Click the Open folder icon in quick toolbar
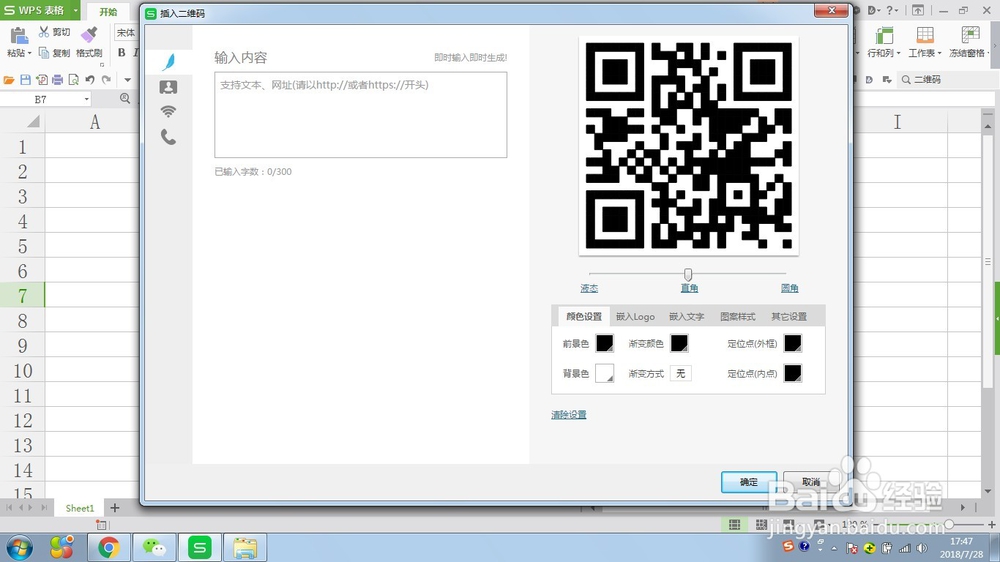 click(9, 80)
